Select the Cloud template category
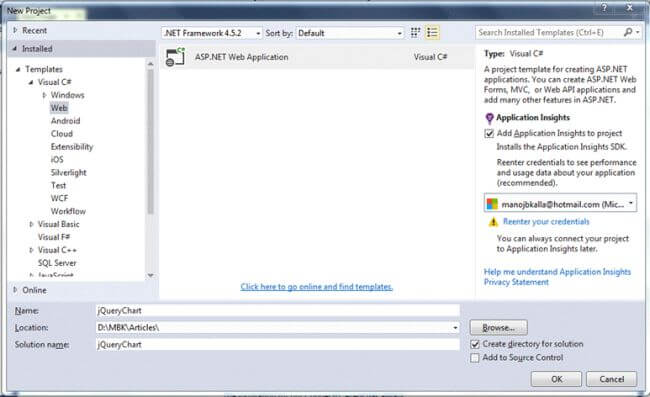The image size is (650, 397). (x=62, y=133)
